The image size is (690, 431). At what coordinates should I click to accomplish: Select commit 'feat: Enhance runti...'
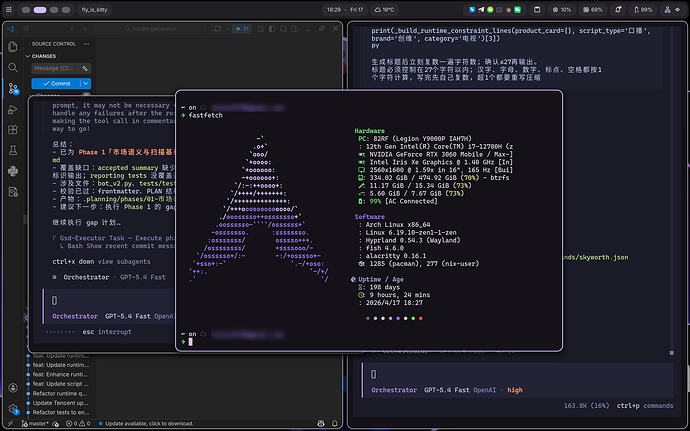pyautogui.click(x=60, y=374)
